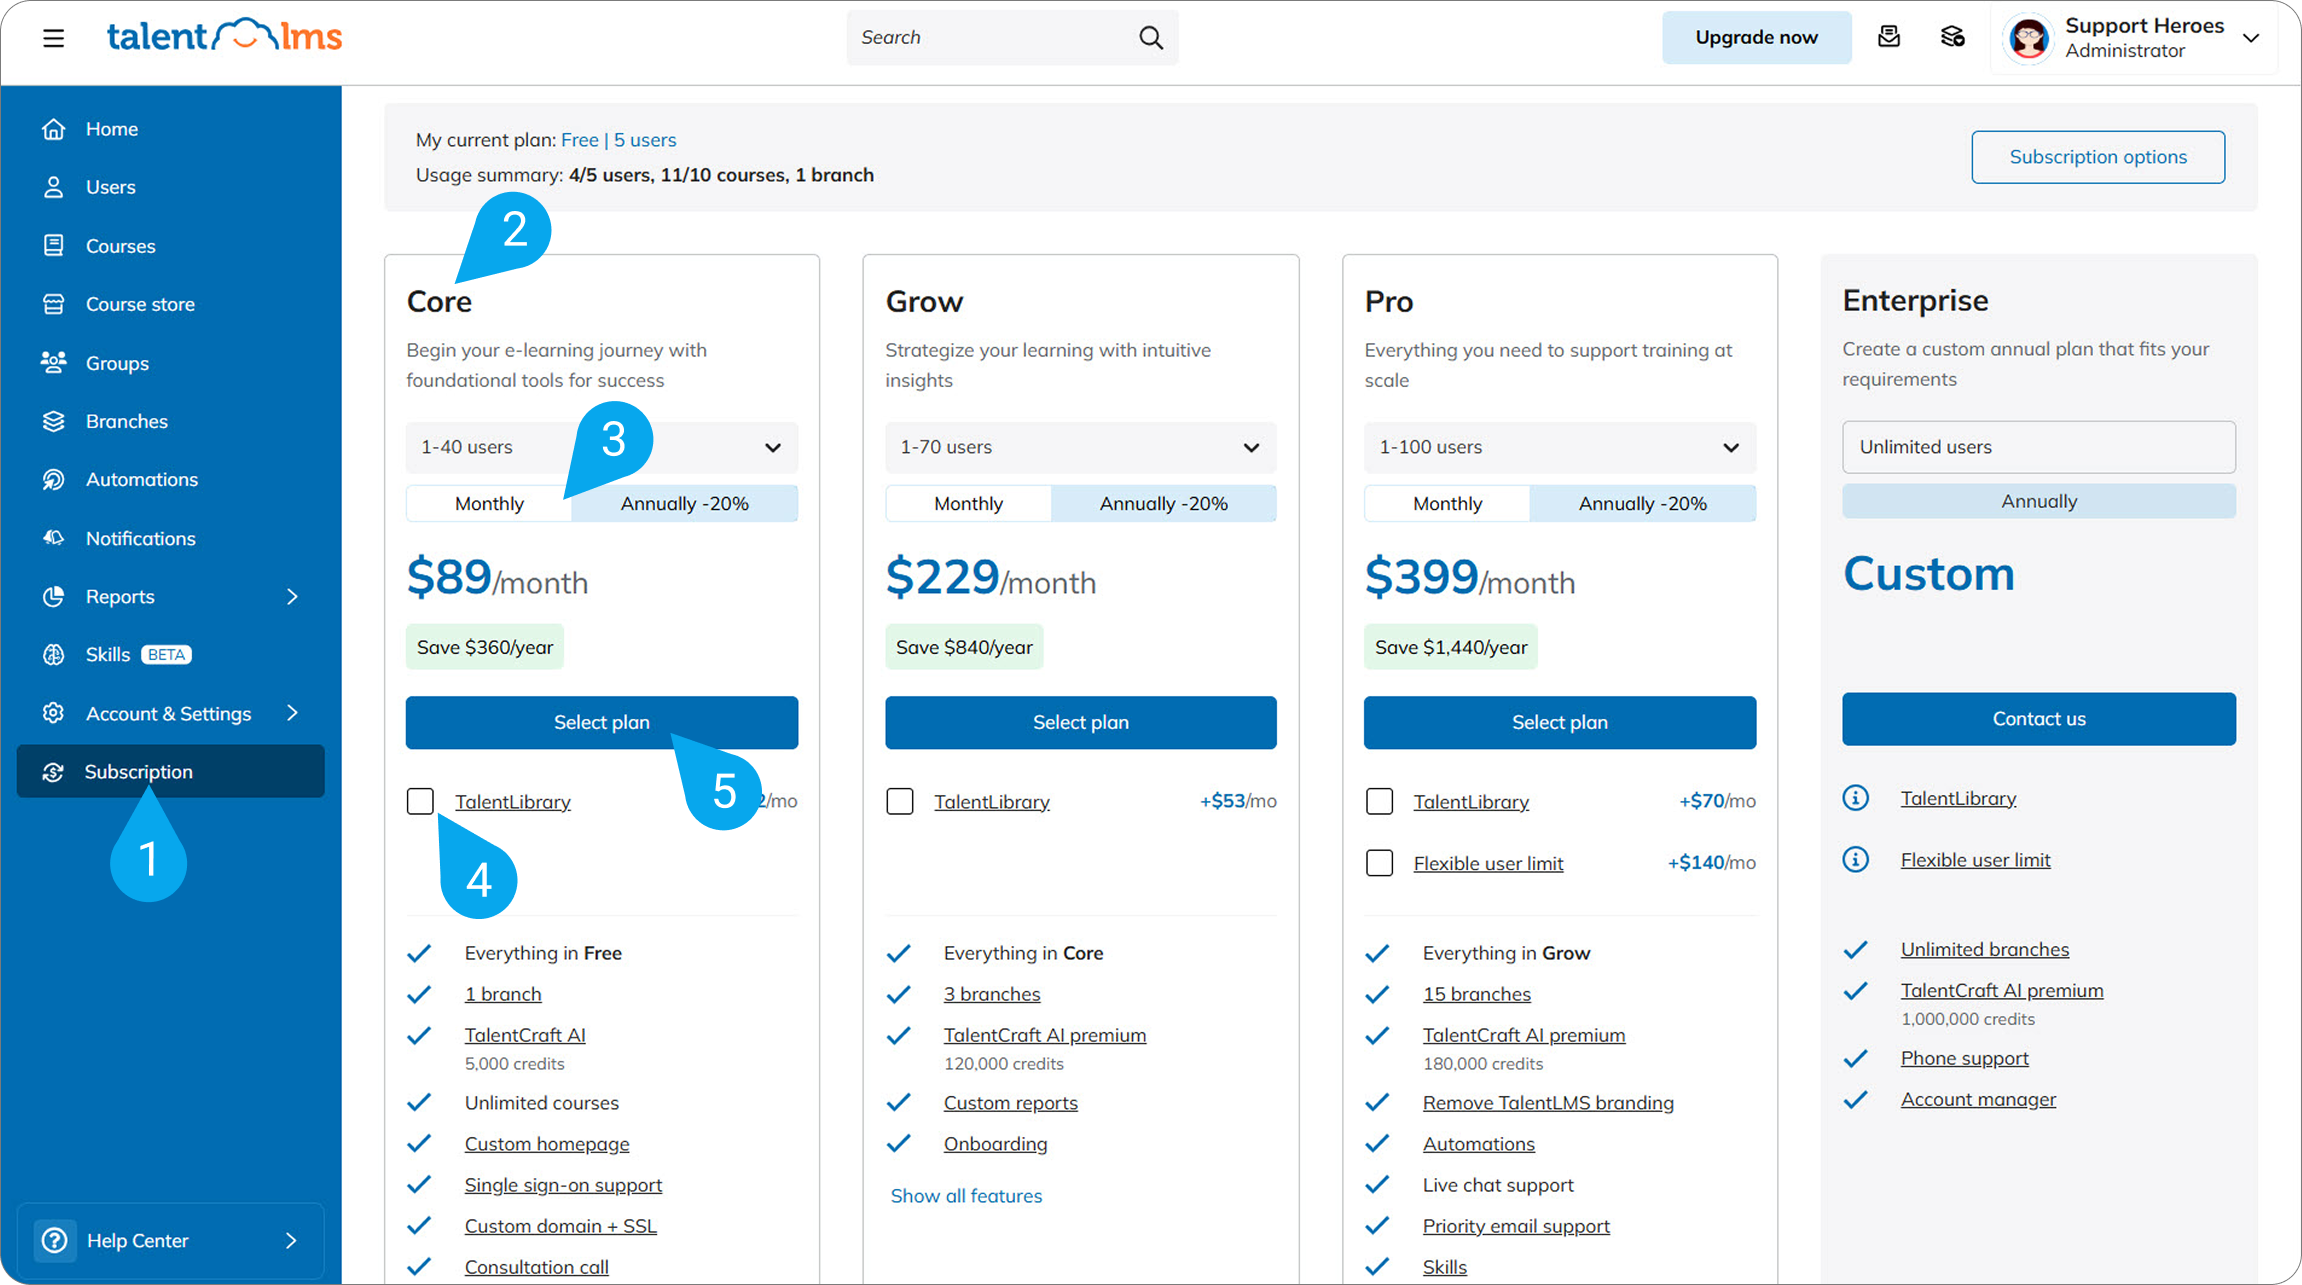
Task: Show all features of Grow plan
Action: click(x=966, y=1196)
